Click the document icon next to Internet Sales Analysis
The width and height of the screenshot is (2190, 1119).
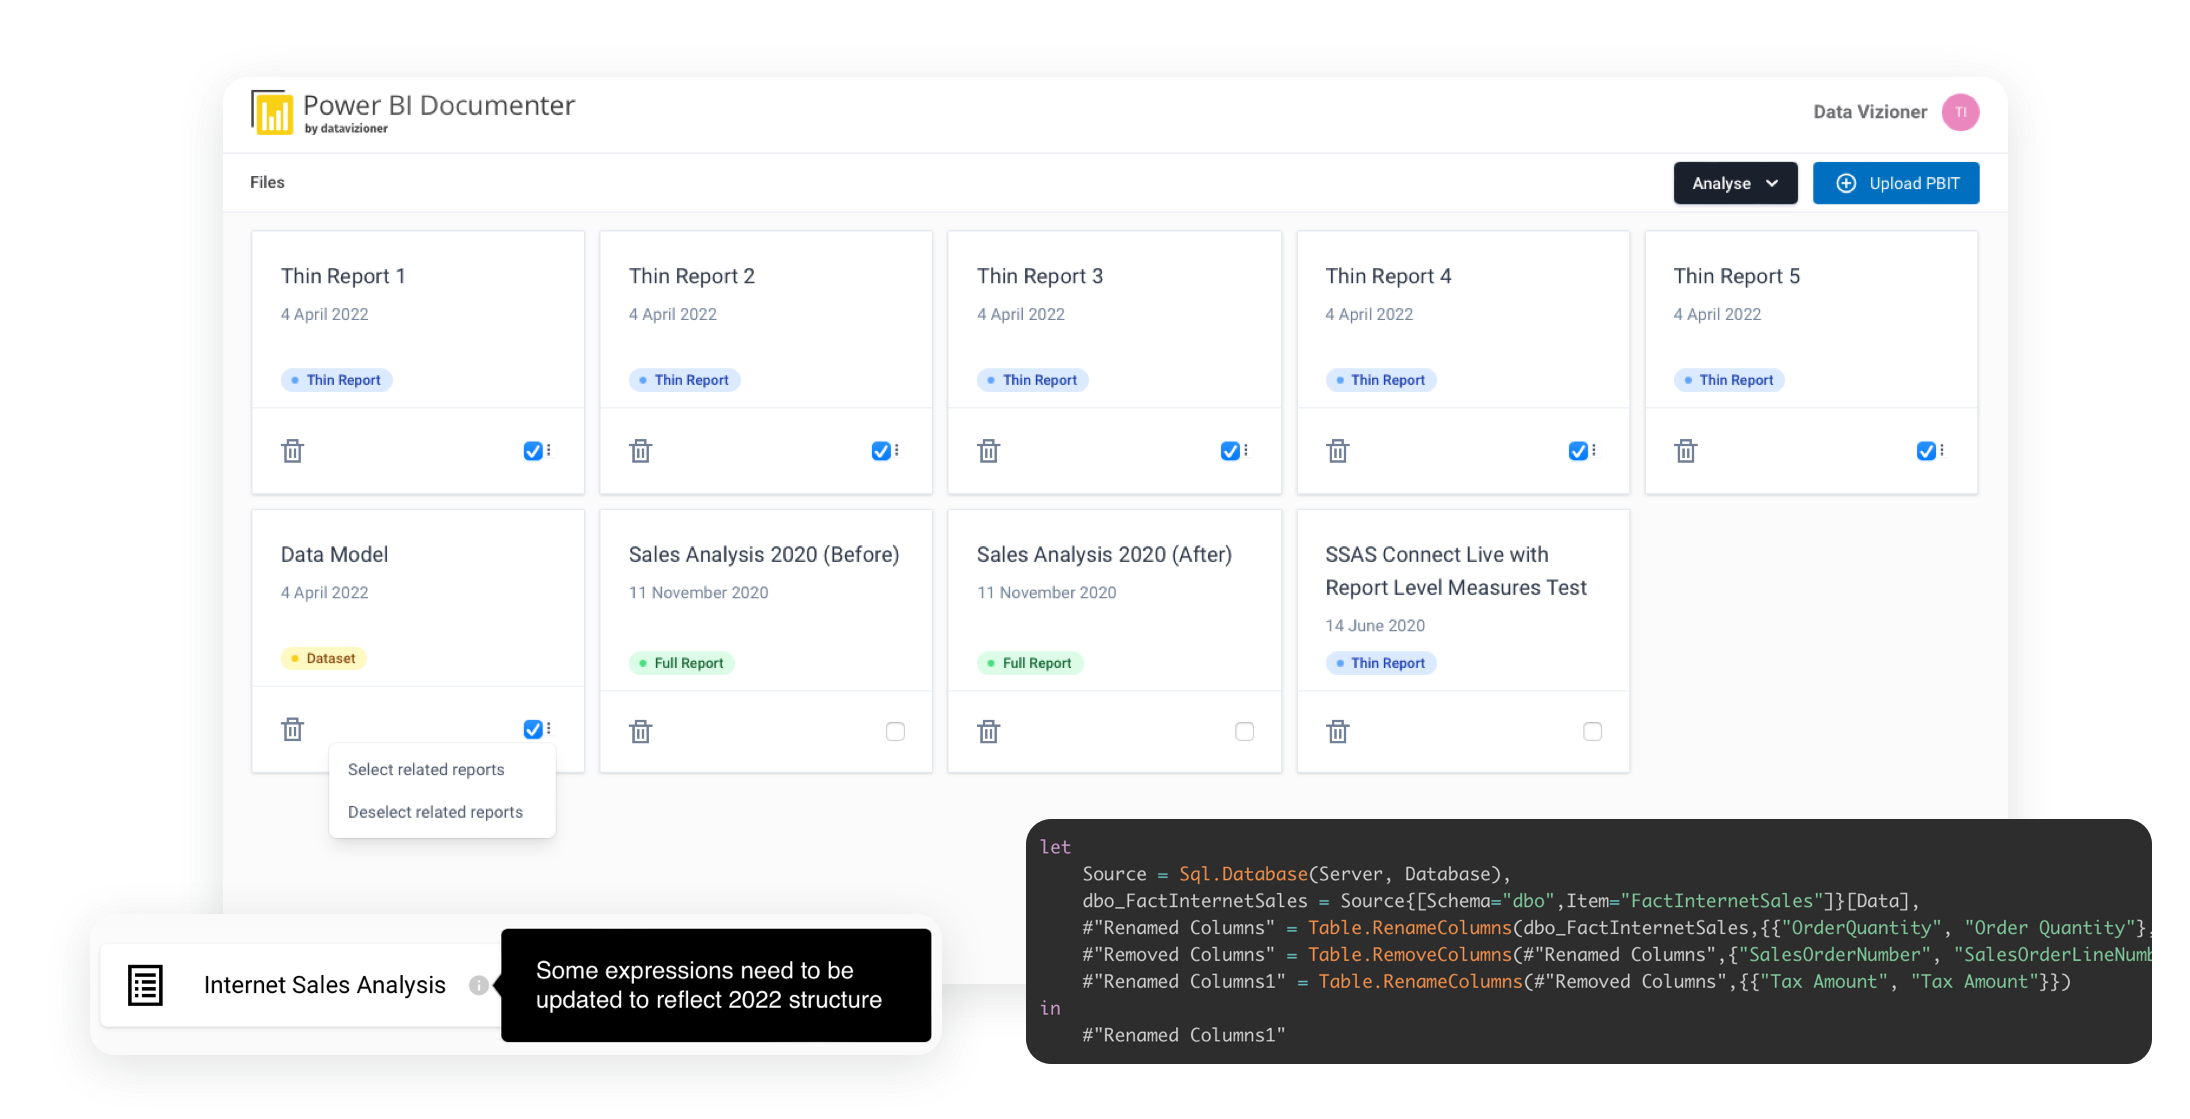click(x=144, y=985)
